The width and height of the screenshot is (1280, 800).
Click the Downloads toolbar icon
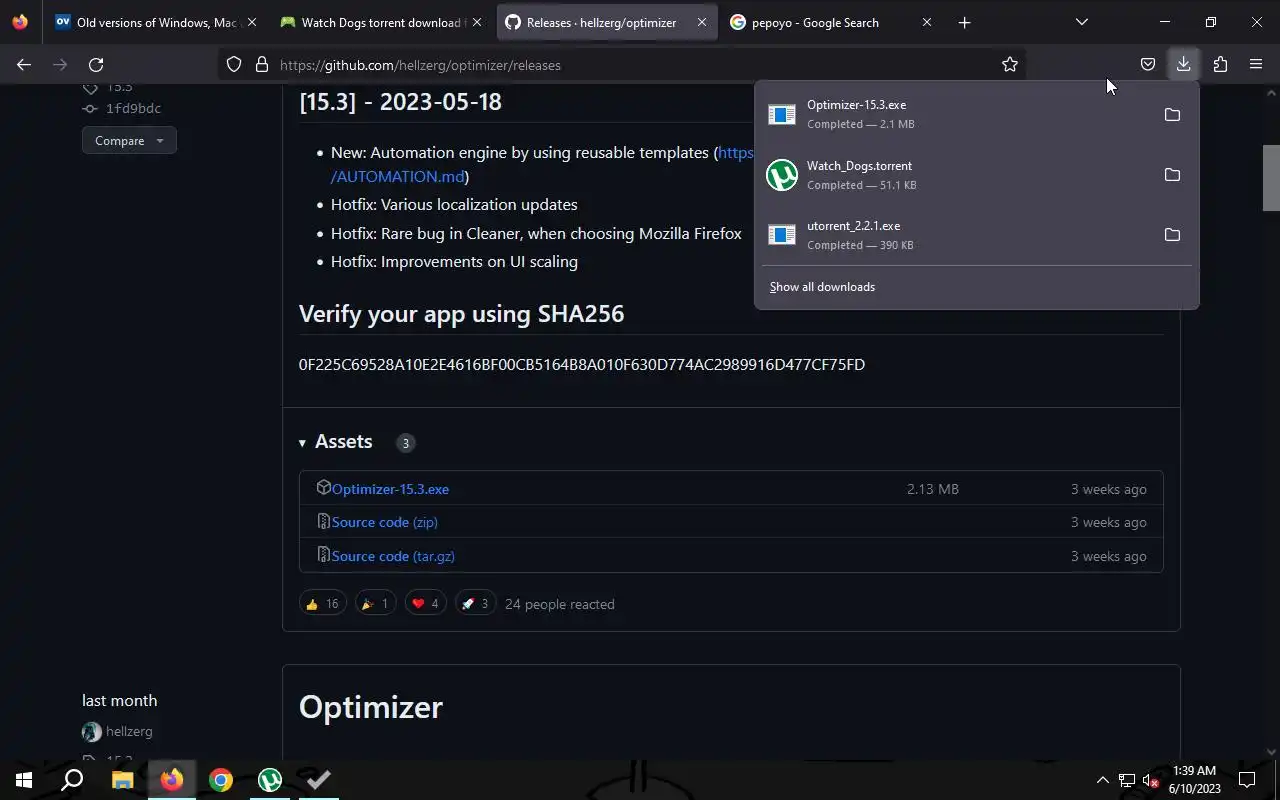click(x=1183, y=64)
